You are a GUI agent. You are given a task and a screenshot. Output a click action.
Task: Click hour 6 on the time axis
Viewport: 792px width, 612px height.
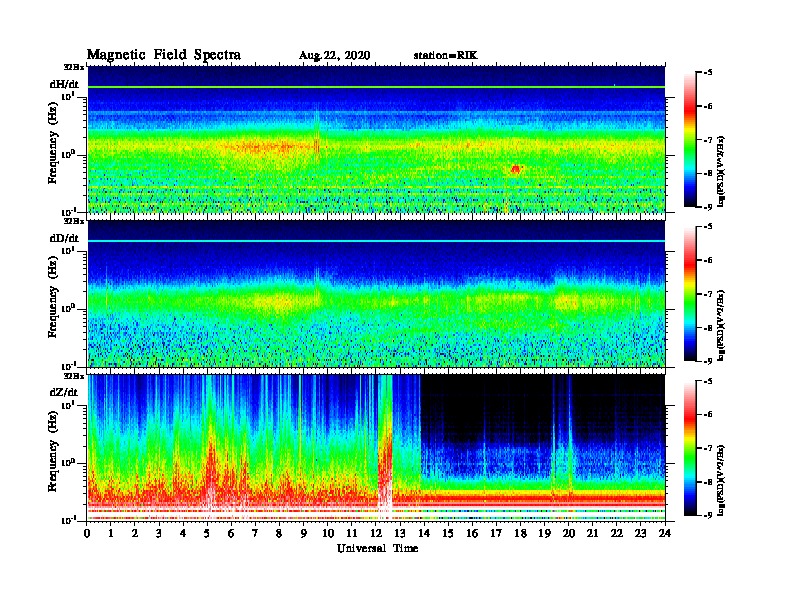231,533
